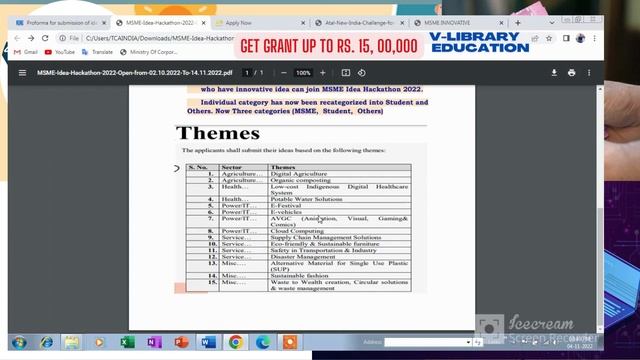Download the PDF file
640x360 pixels.
pos(554,73)
